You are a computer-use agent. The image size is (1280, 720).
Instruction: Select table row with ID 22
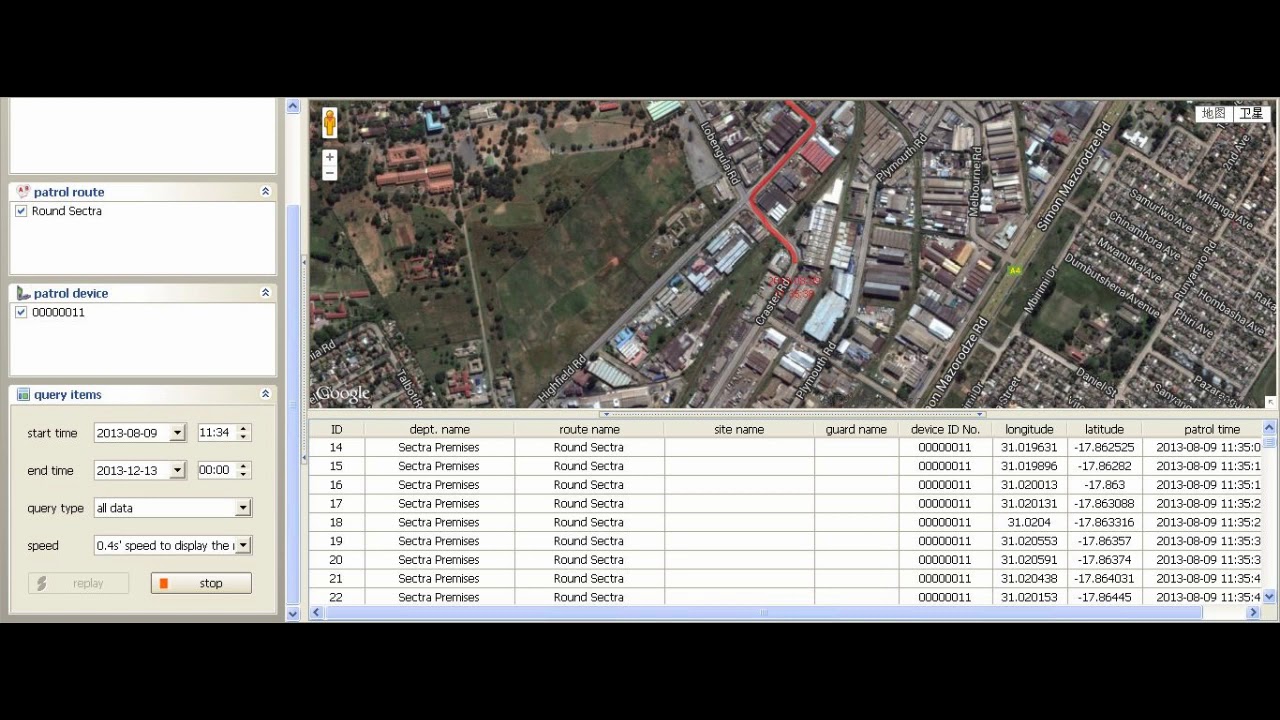click(785, 597)
